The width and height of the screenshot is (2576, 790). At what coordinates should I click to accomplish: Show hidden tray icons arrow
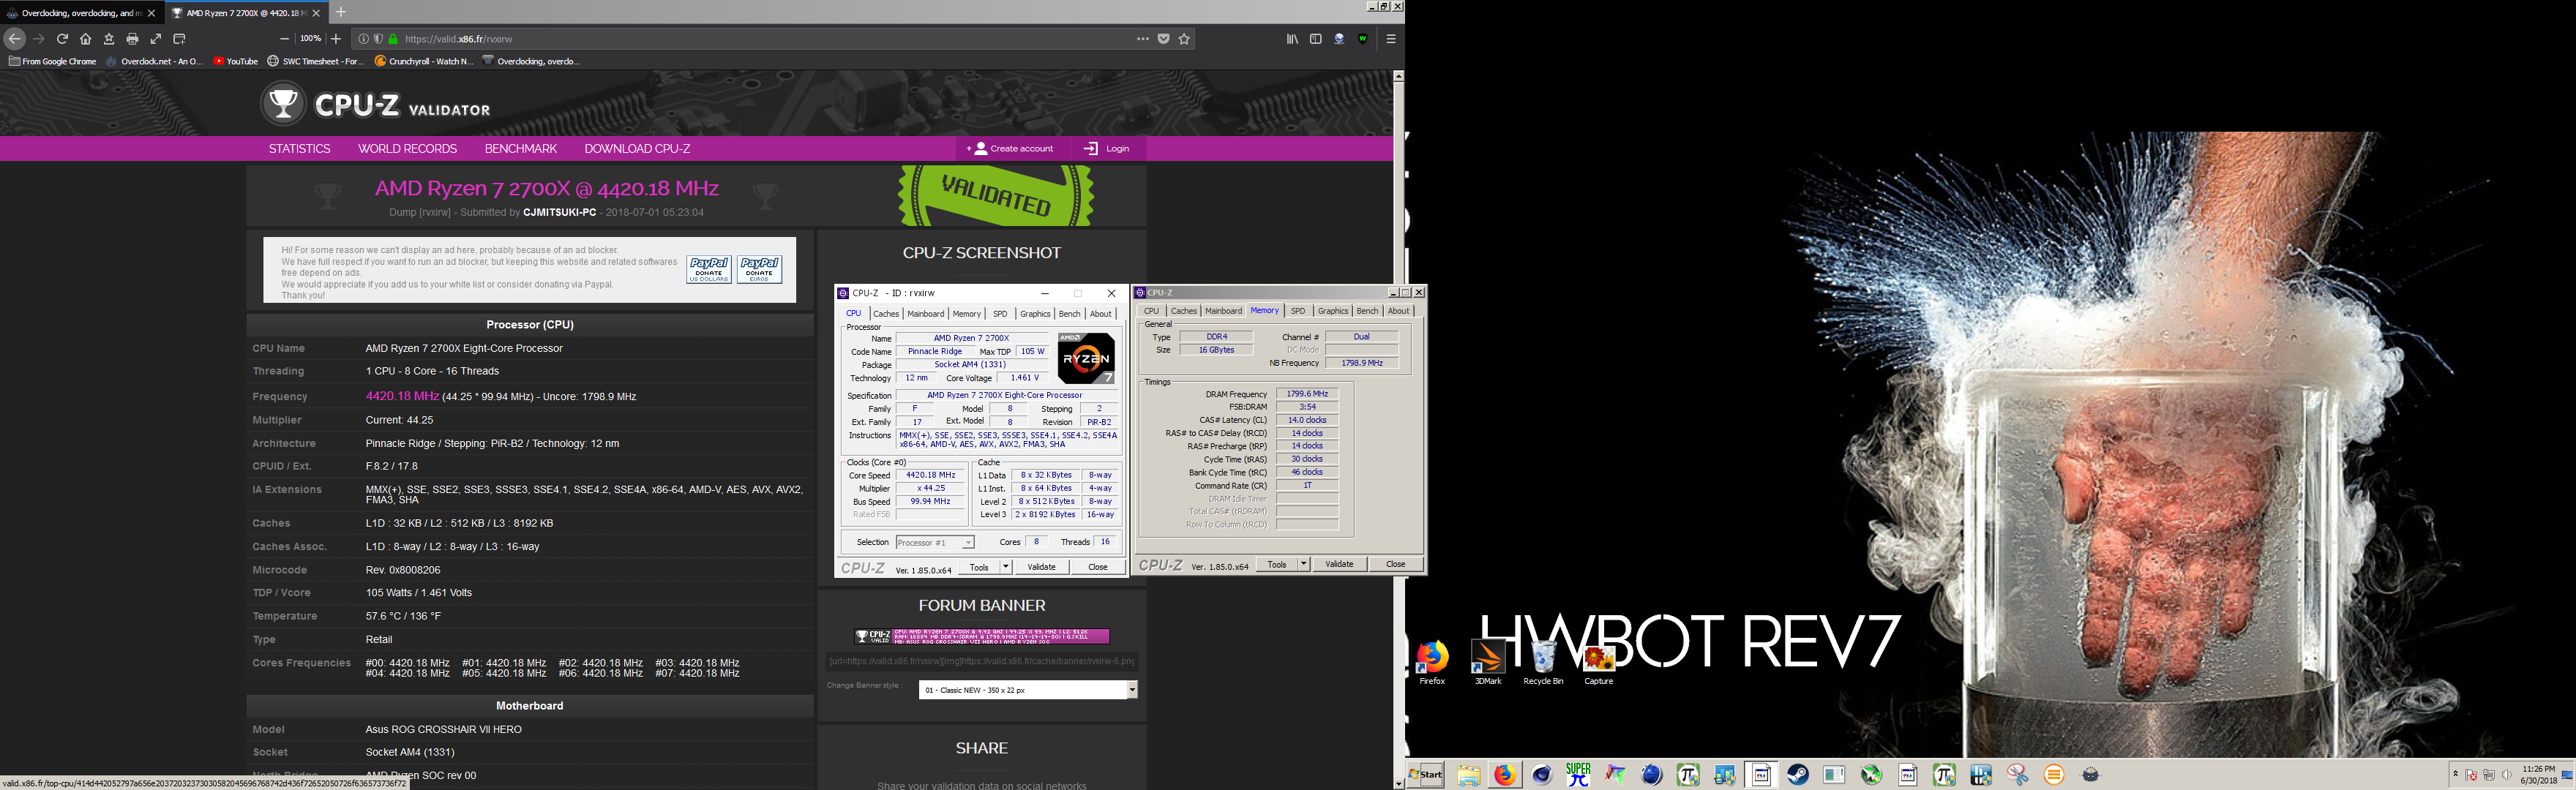coord(2455,775)
